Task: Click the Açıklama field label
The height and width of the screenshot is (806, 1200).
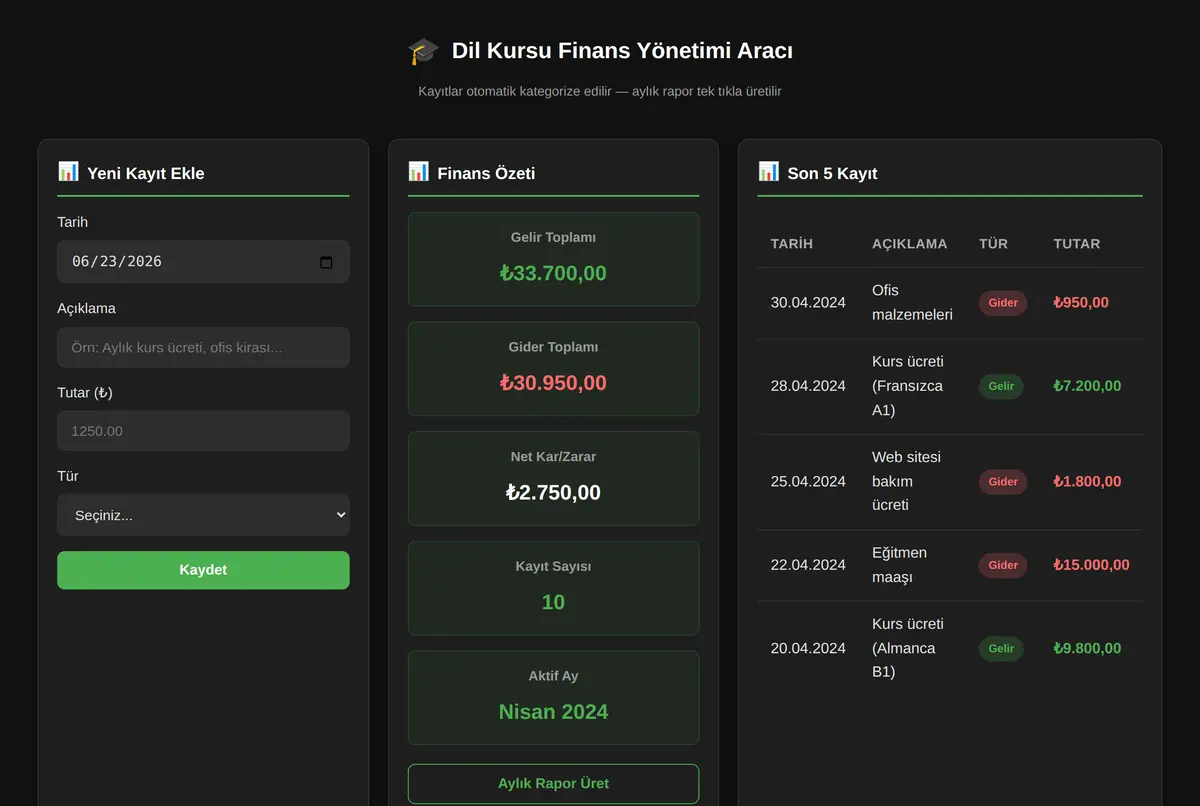Action: [x=86, y=308]
